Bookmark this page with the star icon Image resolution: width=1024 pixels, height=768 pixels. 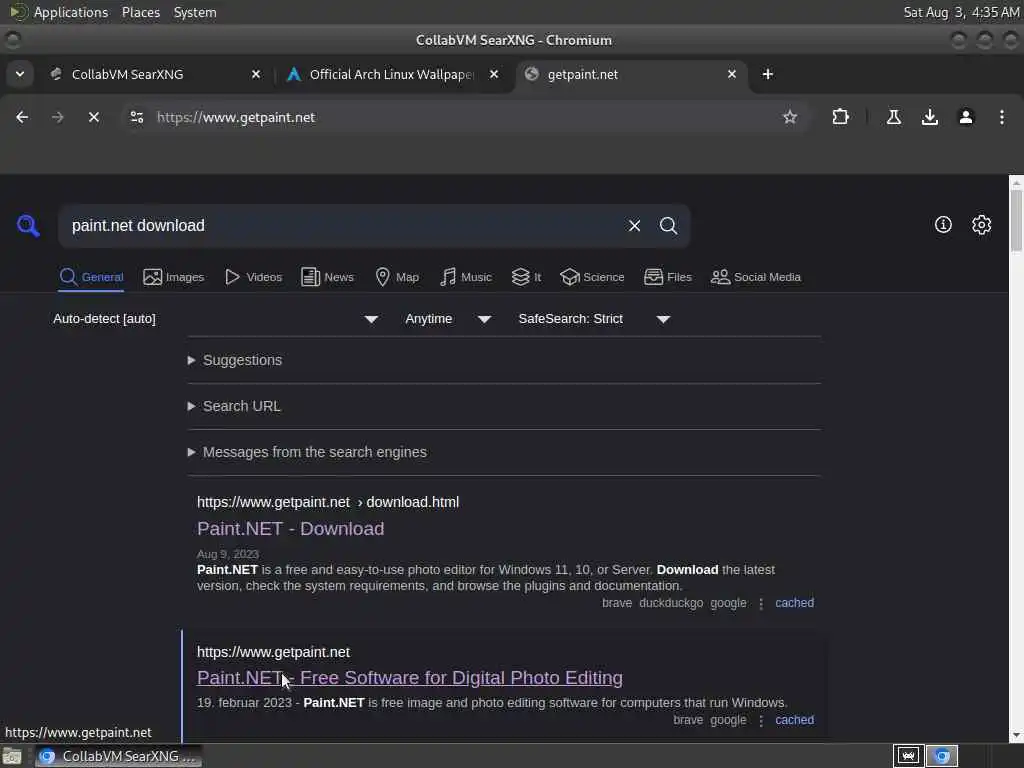pos(790,117)
